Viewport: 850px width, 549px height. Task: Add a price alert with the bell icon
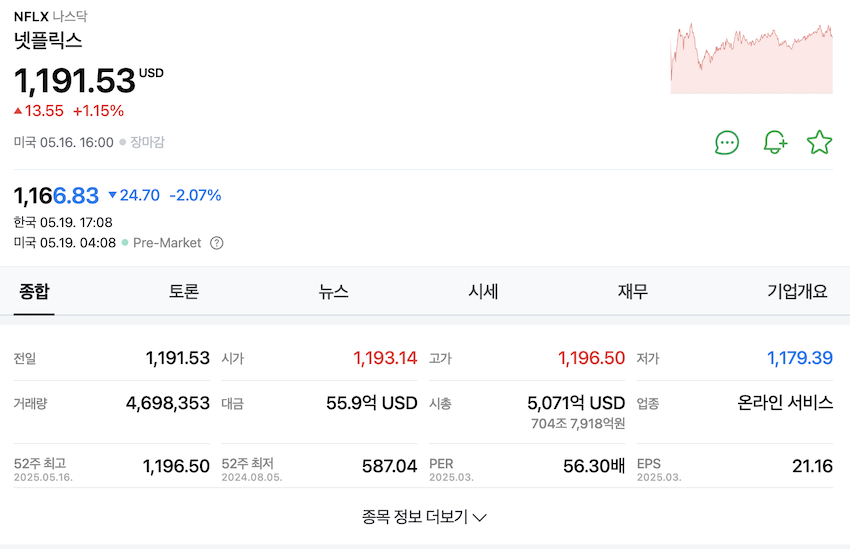775,143
